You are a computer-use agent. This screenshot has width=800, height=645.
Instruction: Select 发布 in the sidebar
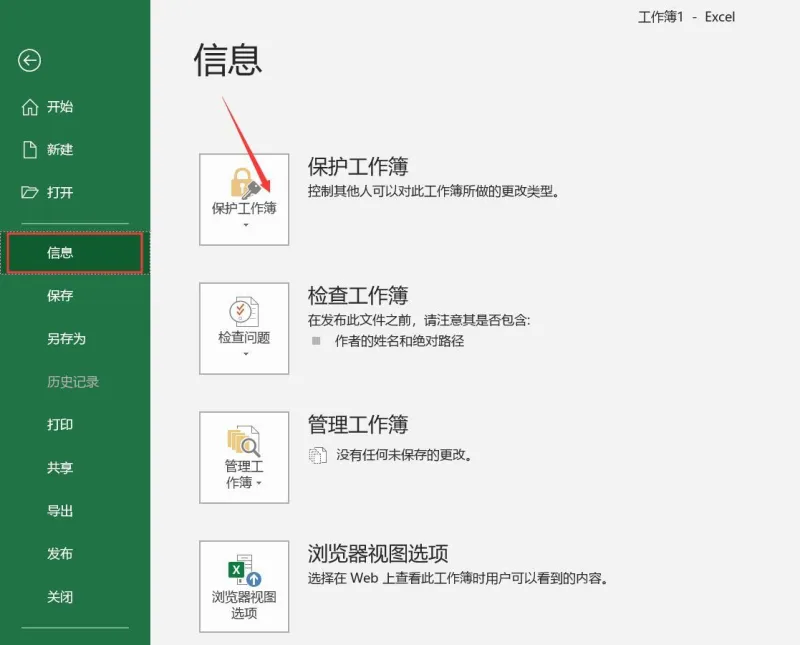point(60,554)
